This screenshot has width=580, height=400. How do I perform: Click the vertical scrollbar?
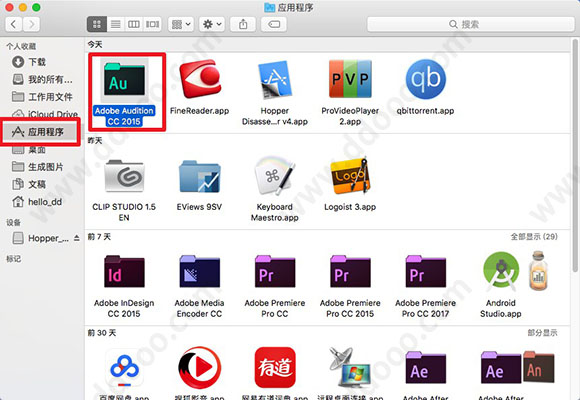[x=575, y=155]
